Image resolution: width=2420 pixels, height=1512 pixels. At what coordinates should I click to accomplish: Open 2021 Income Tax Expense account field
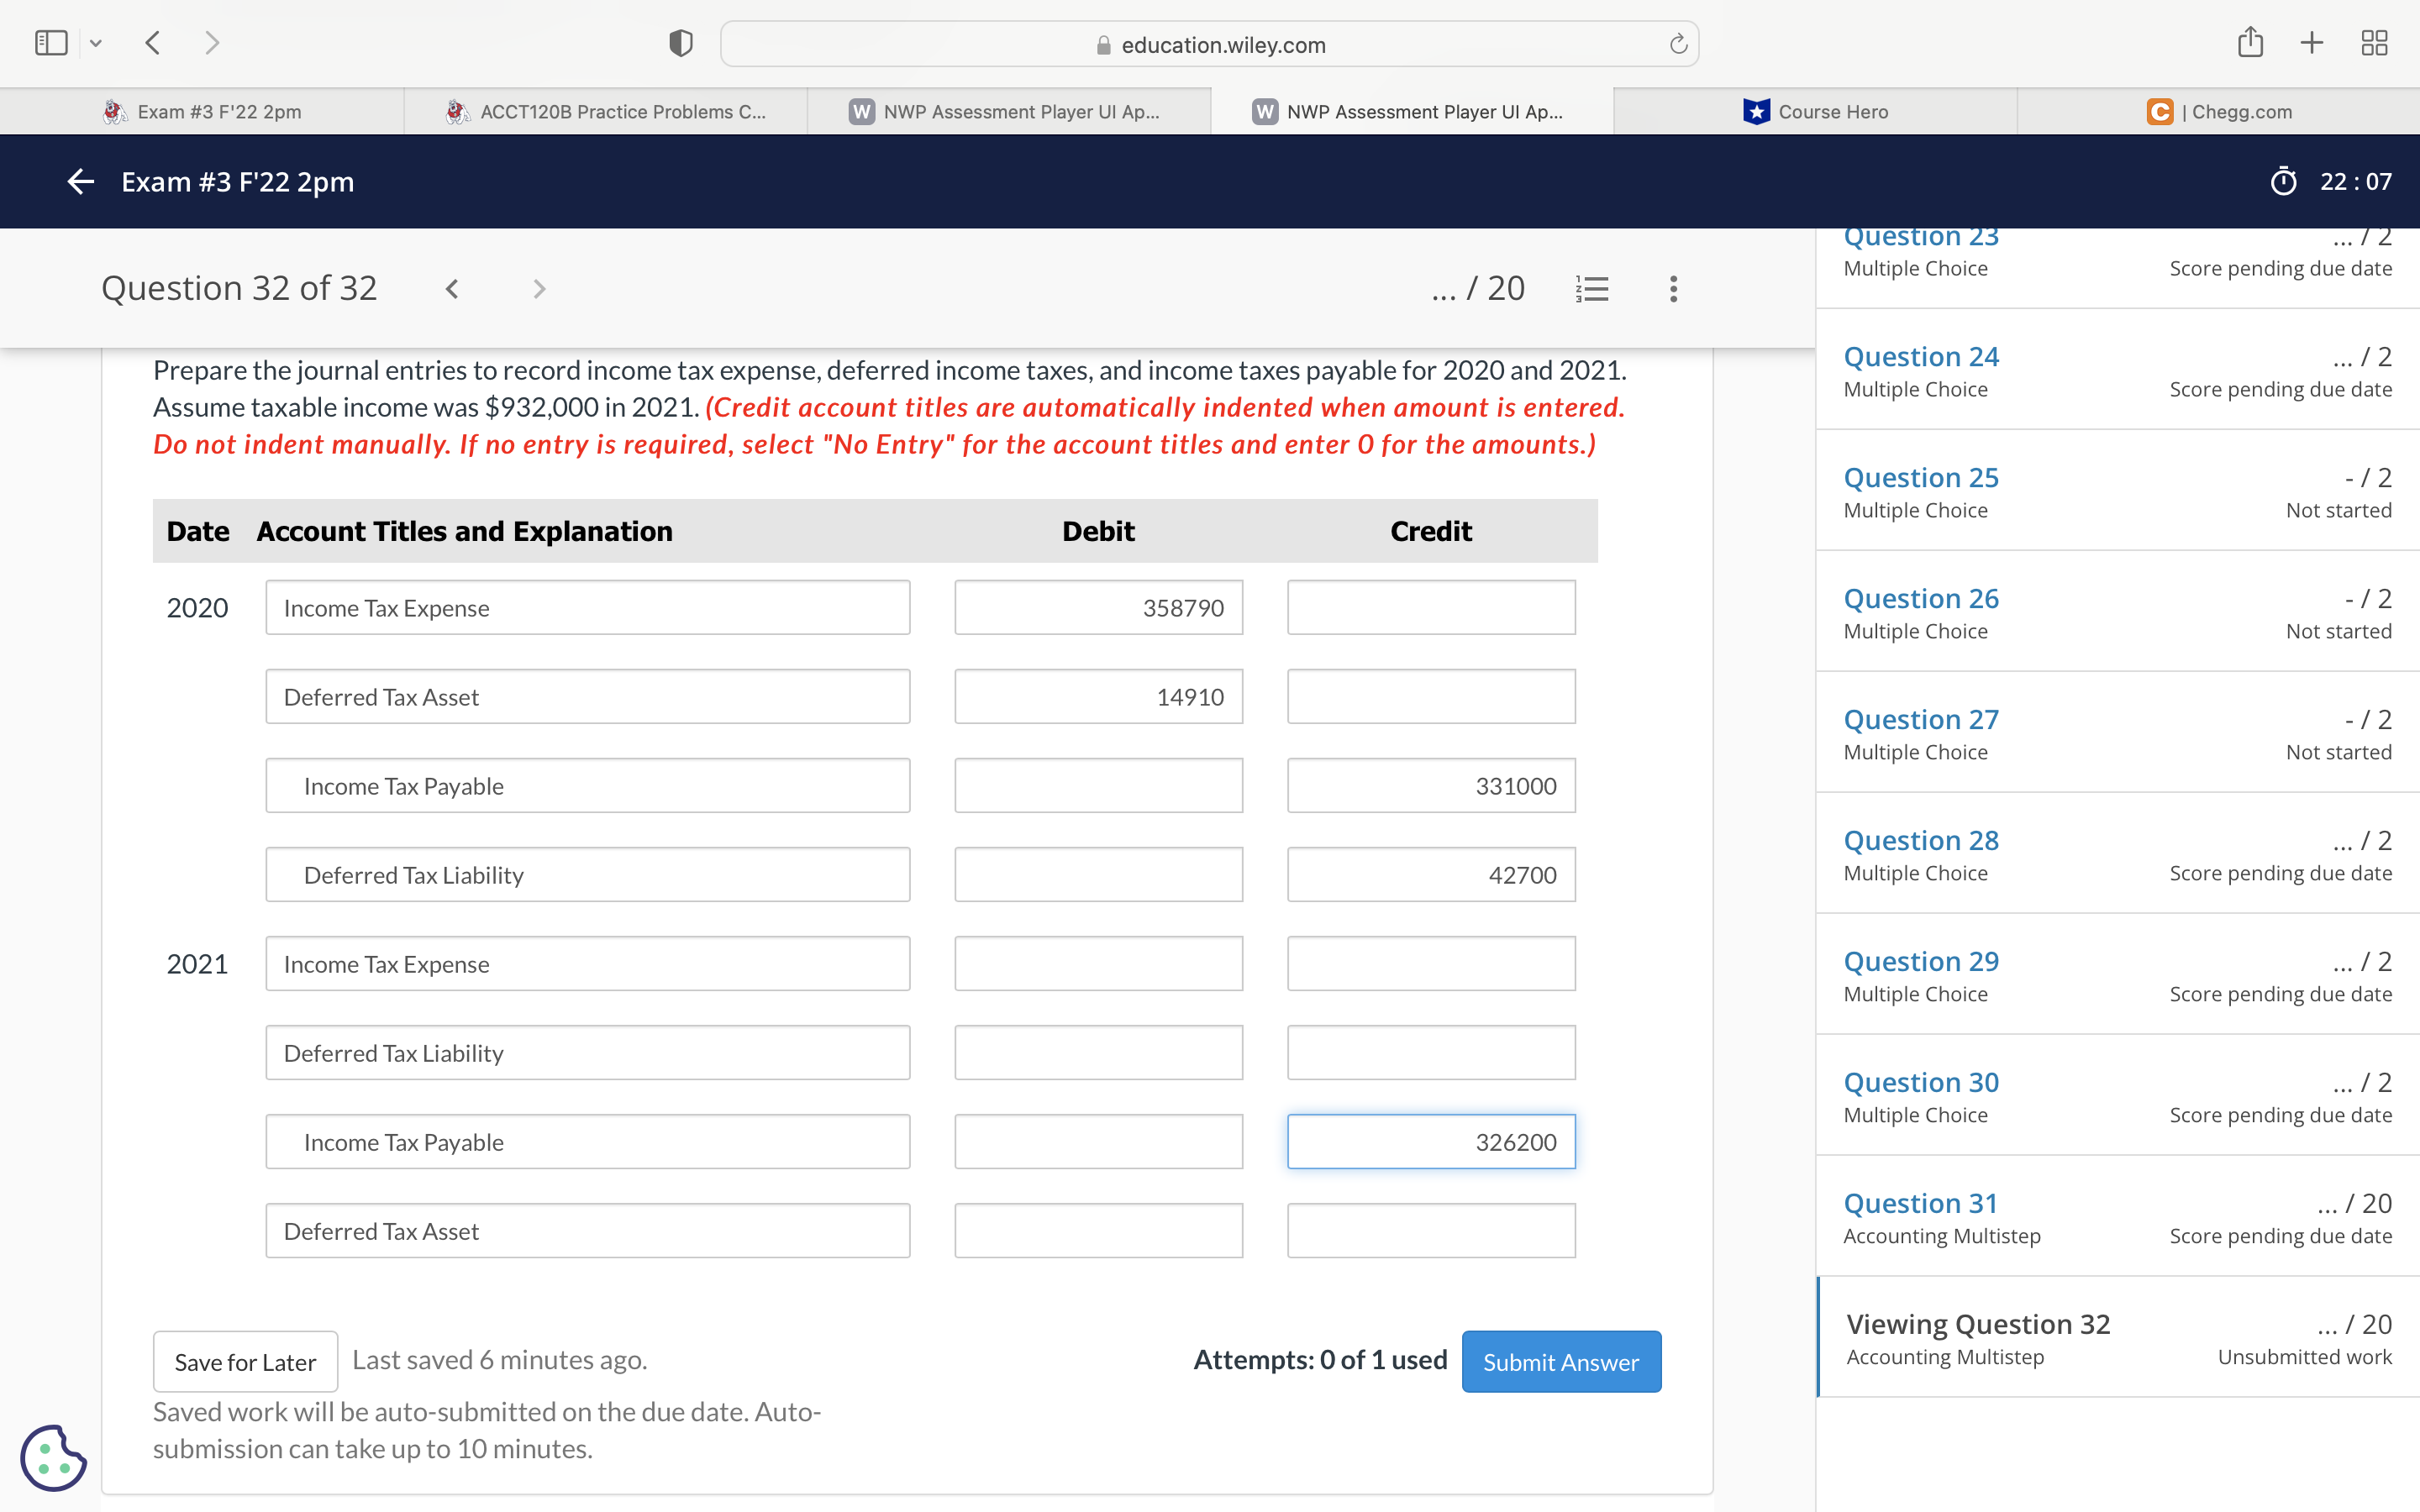tap(587, 963)
